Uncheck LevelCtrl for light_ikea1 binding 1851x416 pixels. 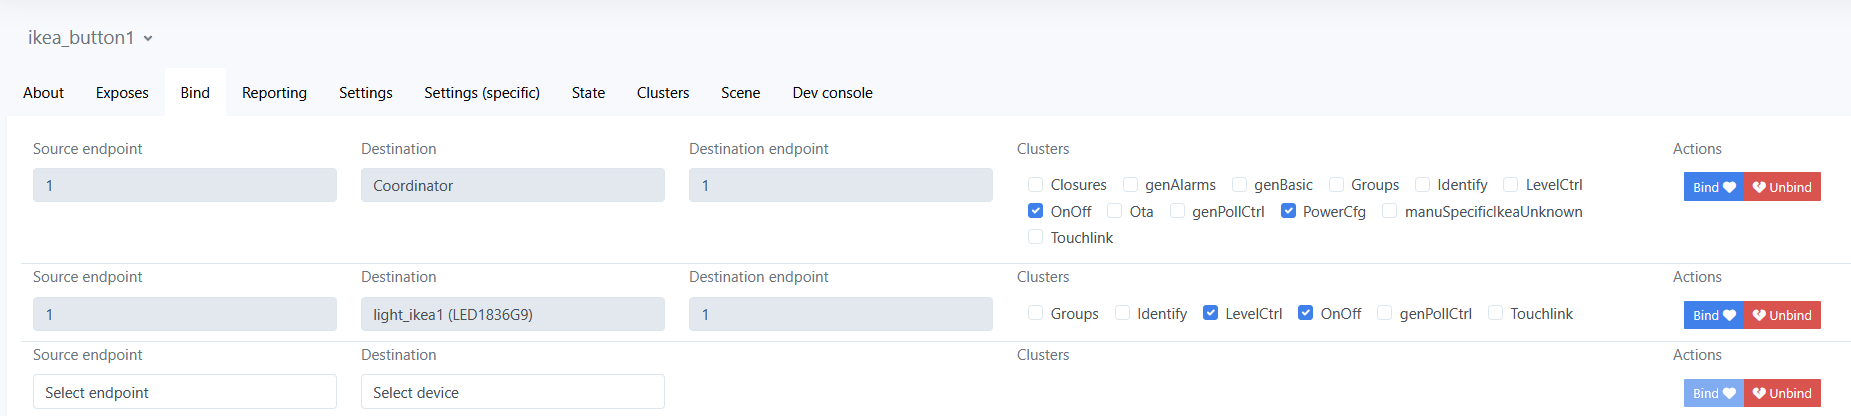[1211, 313]
